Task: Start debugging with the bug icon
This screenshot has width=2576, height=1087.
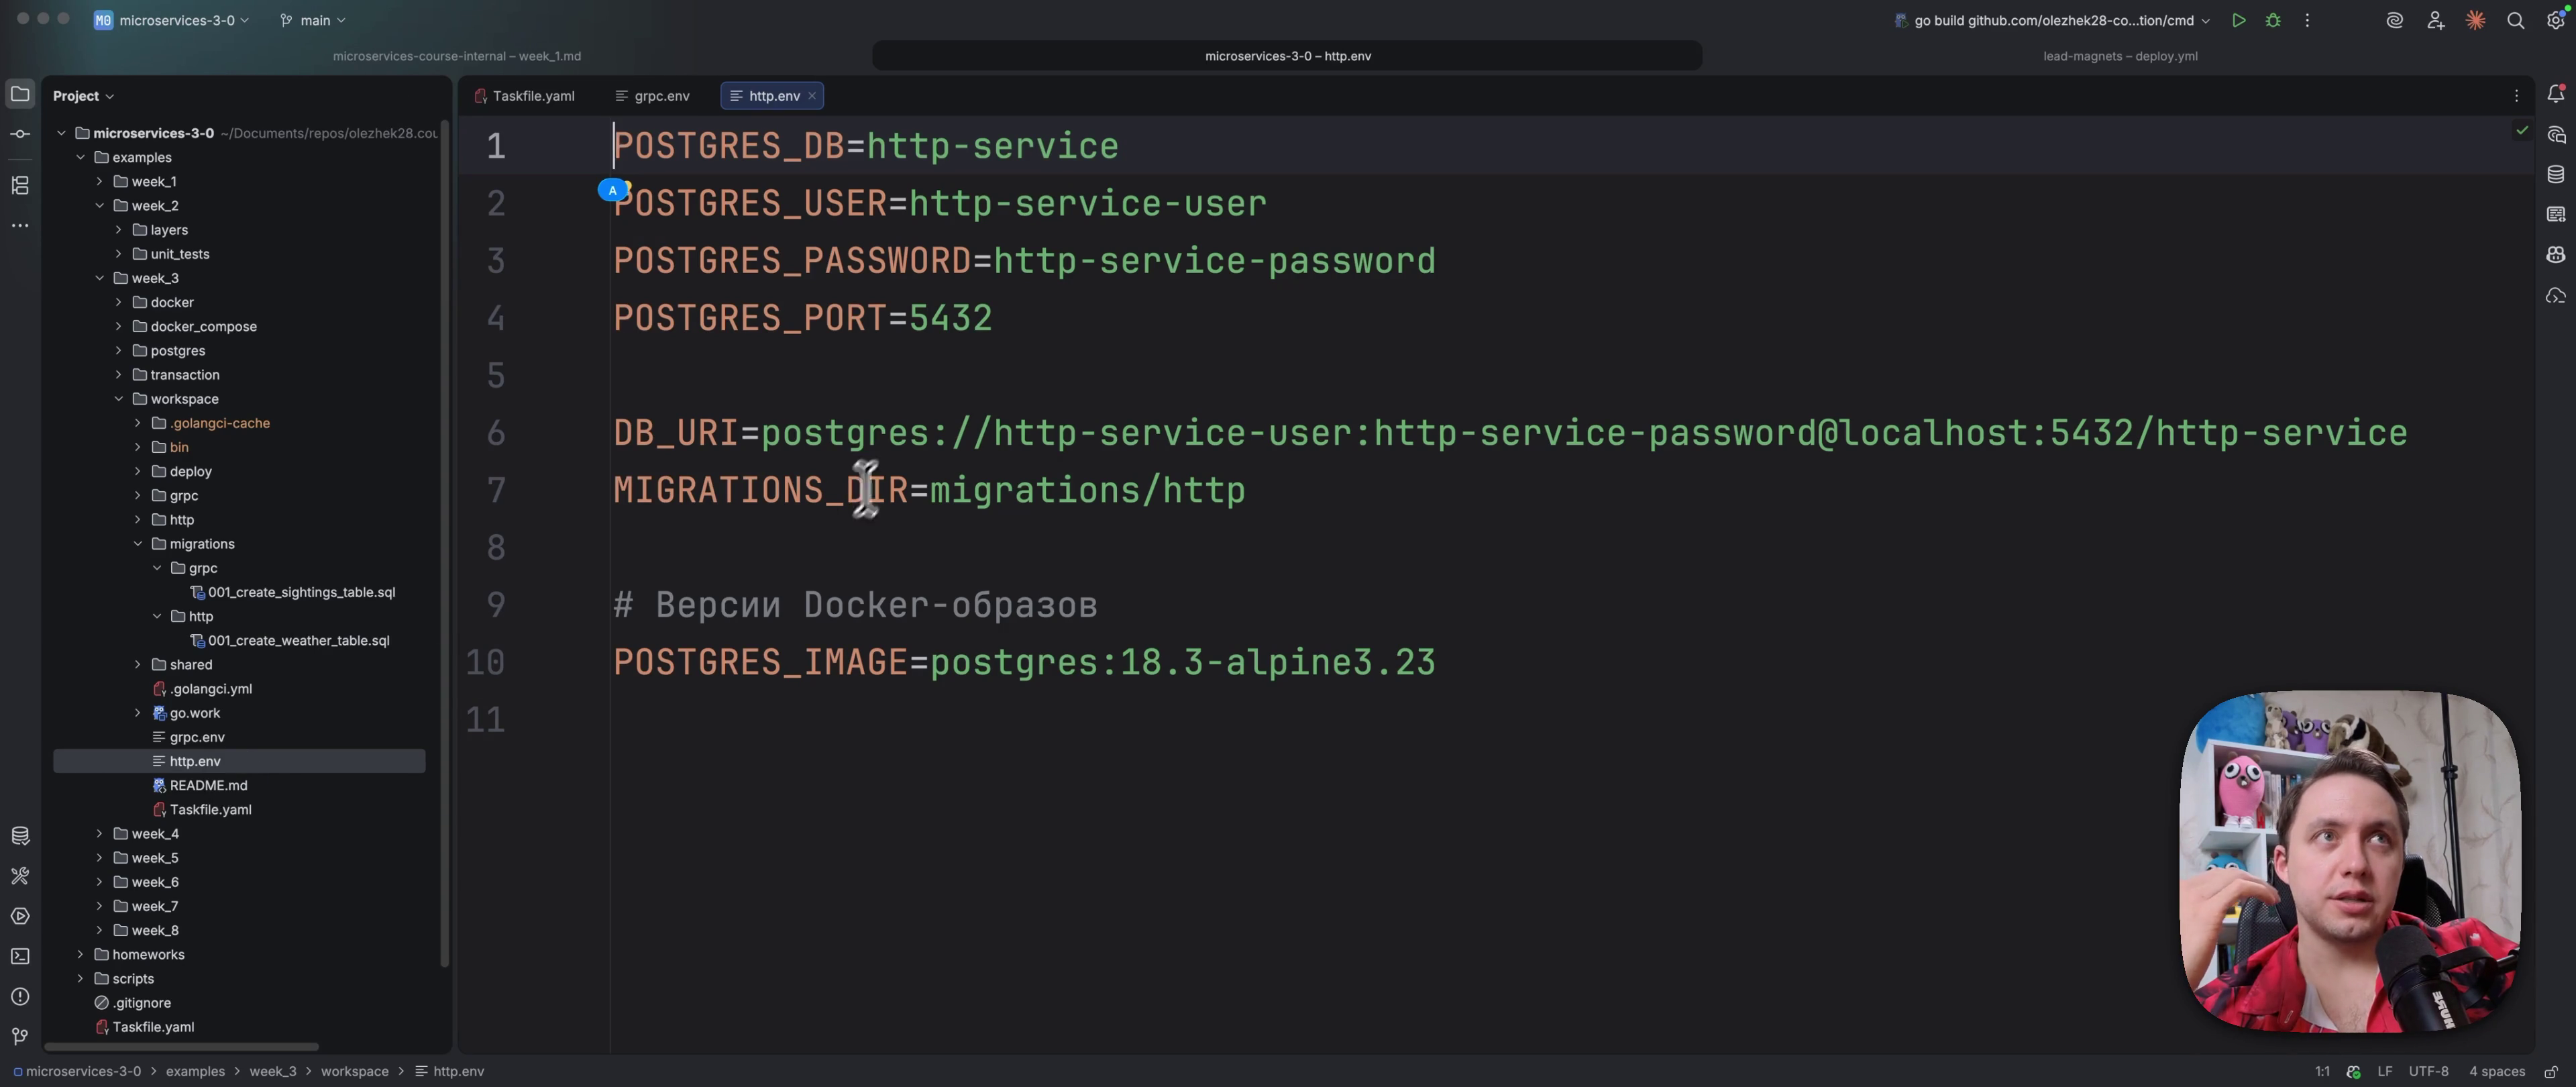Action: tap(2273, 20)
